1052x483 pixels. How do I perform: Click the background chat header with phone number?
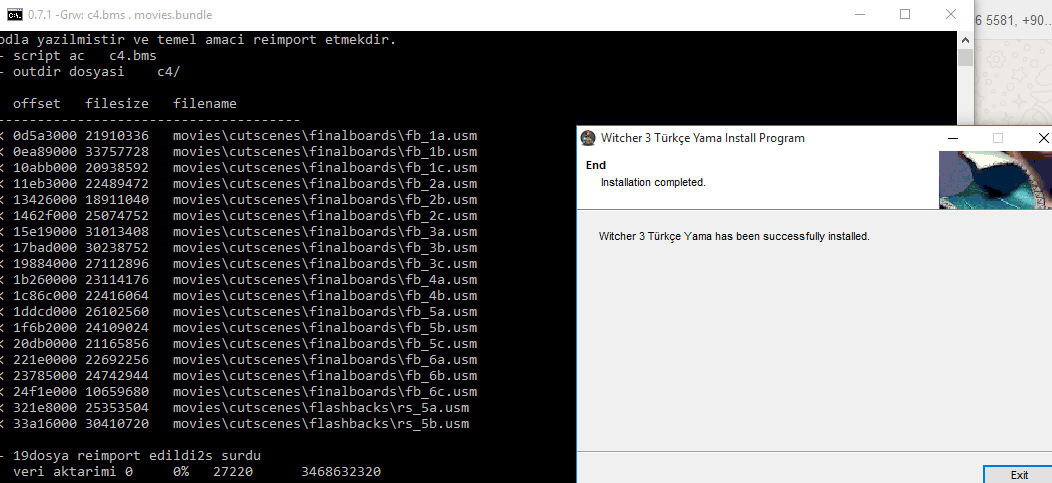1013,20
